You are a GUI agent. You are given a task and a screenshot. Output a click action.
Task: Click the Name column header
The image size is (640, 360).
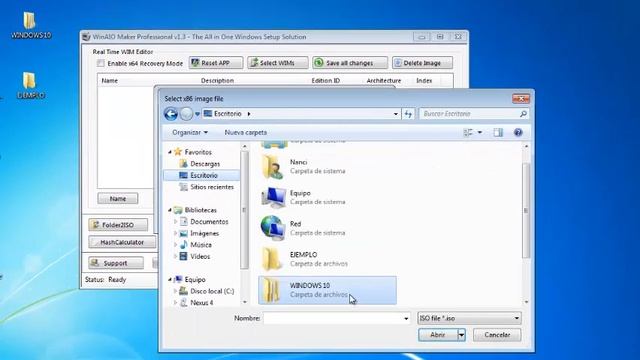(109, 81)
